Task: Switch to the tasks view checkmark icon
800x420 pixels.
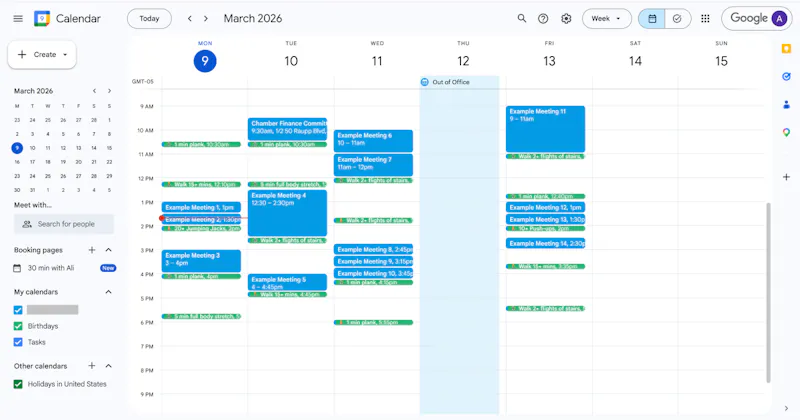Action: tap(678, 18)
